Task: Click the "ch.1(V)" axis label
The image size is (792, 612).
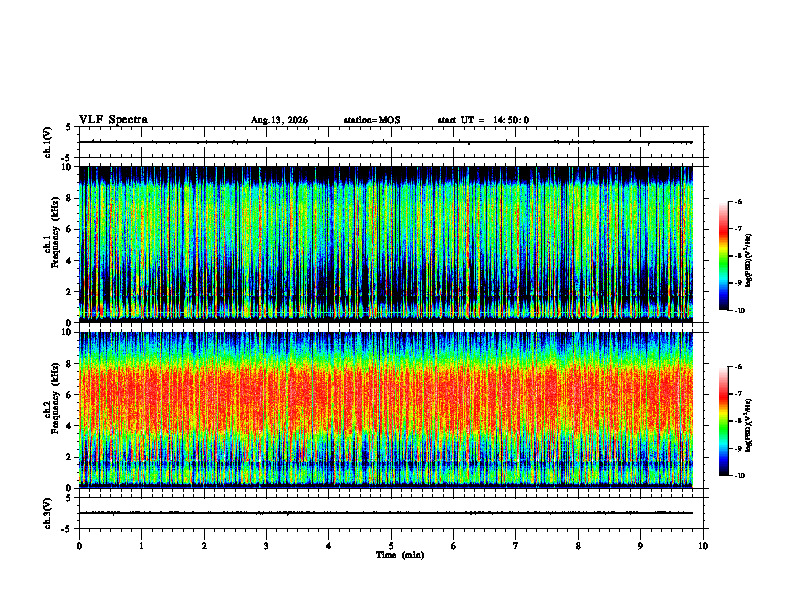Action: [48, 142]
